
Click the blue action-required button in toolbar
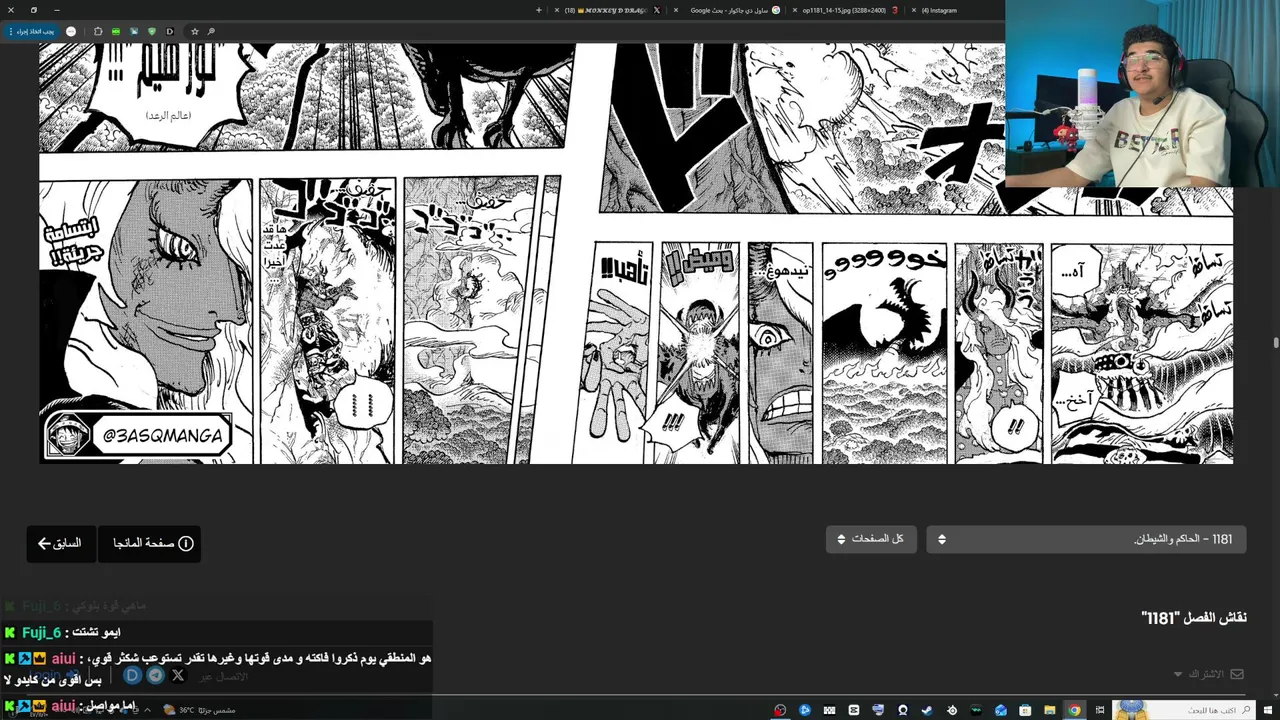tap(32, 31)
